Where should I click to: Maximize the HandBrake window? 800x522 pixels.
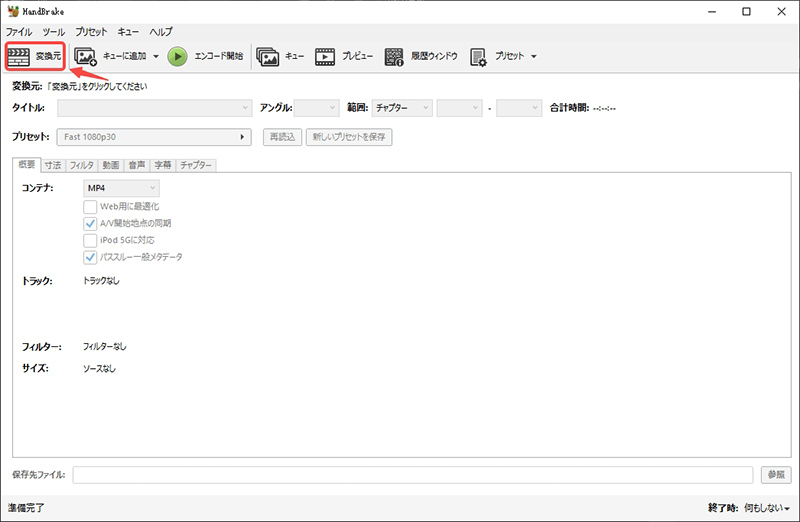point(746,12)
